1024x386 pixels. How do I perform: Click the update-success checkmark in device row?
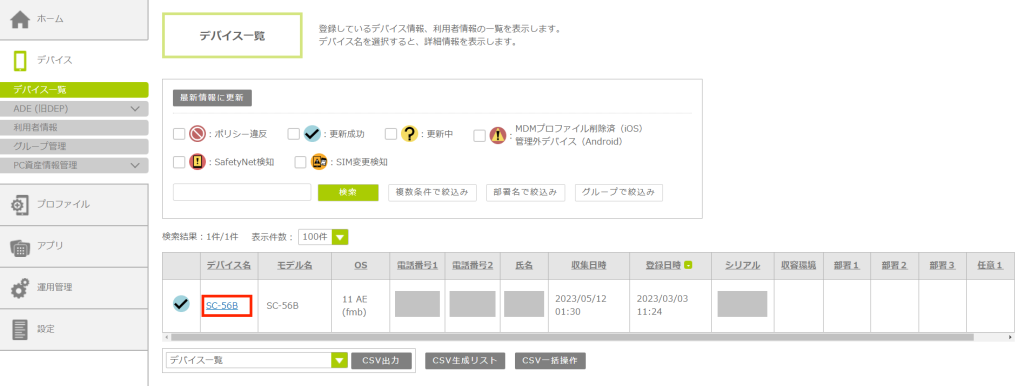tap(181, 304)
